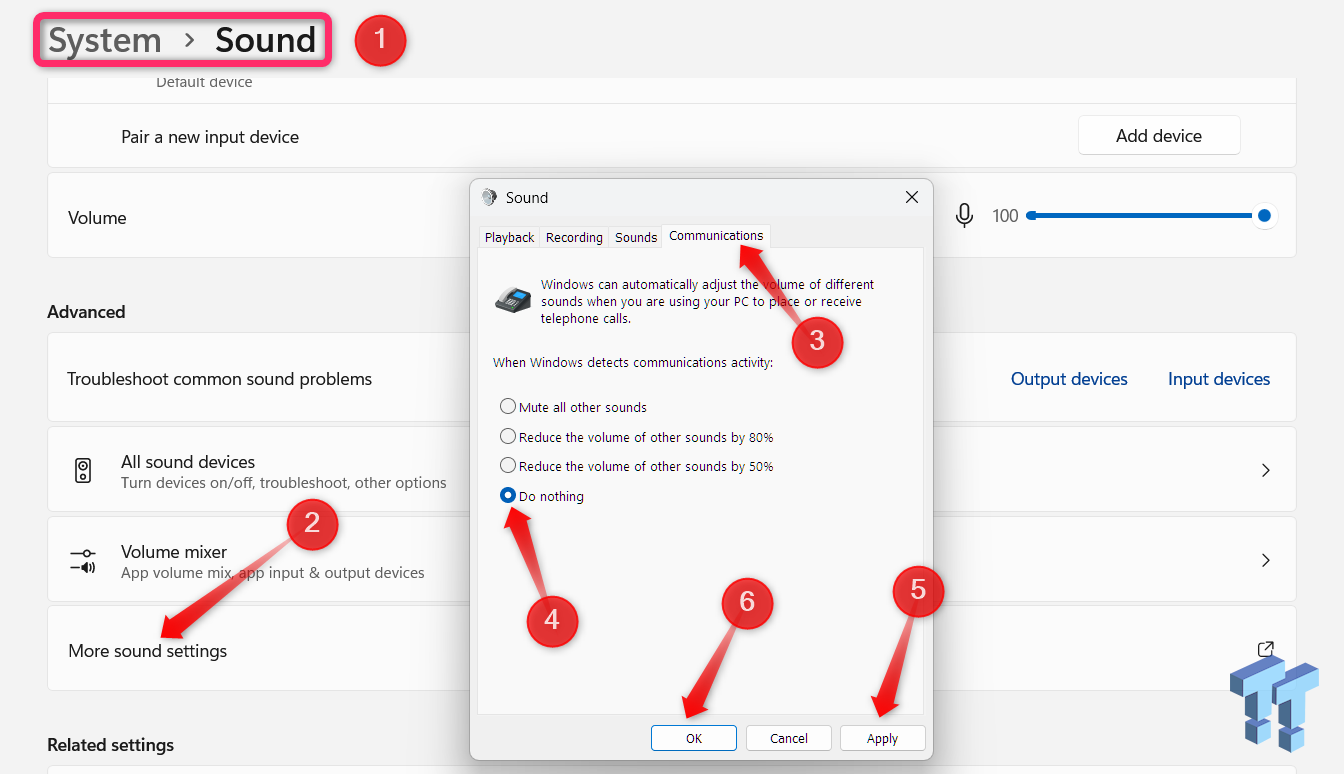This screenshot has width=1344, height=774.
Task: Click the input volume slider handle
Action: (x=1264, y=215)
